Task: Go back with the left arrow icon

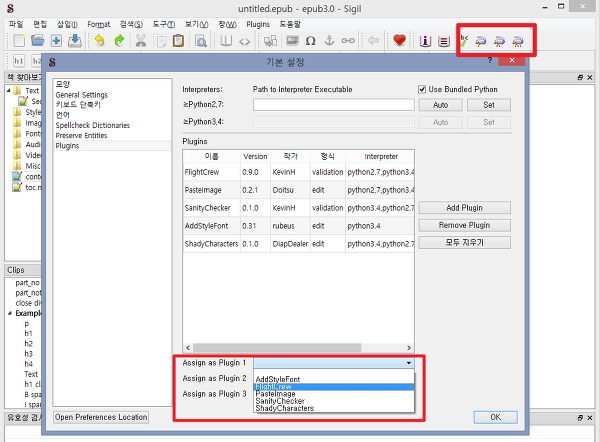Action: pyautogui.click(x=373, y=40)
